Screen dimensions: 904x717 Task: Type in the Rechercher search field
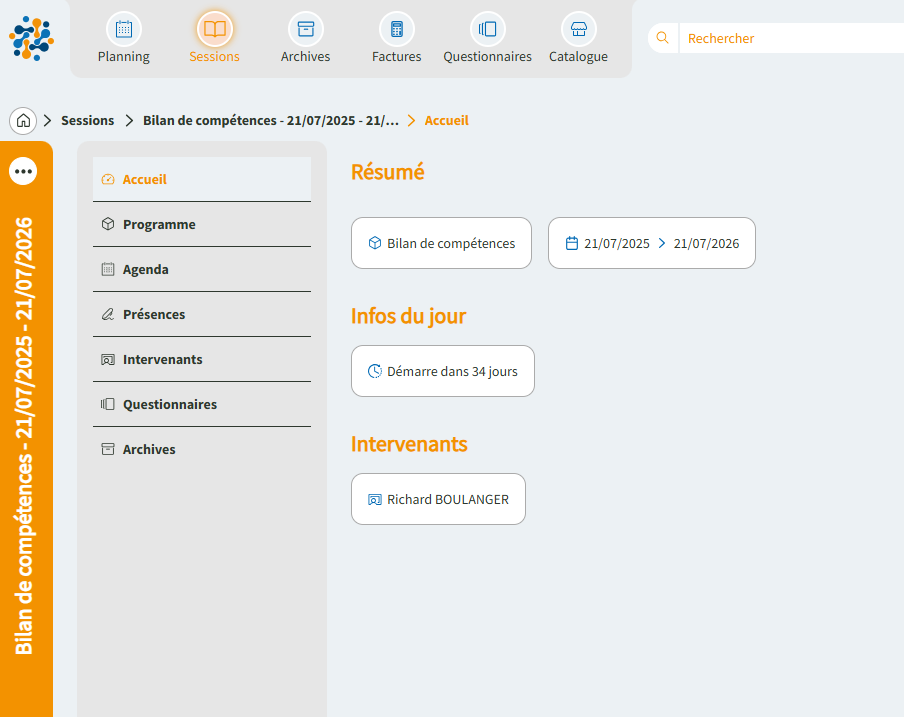click(790, 38)
